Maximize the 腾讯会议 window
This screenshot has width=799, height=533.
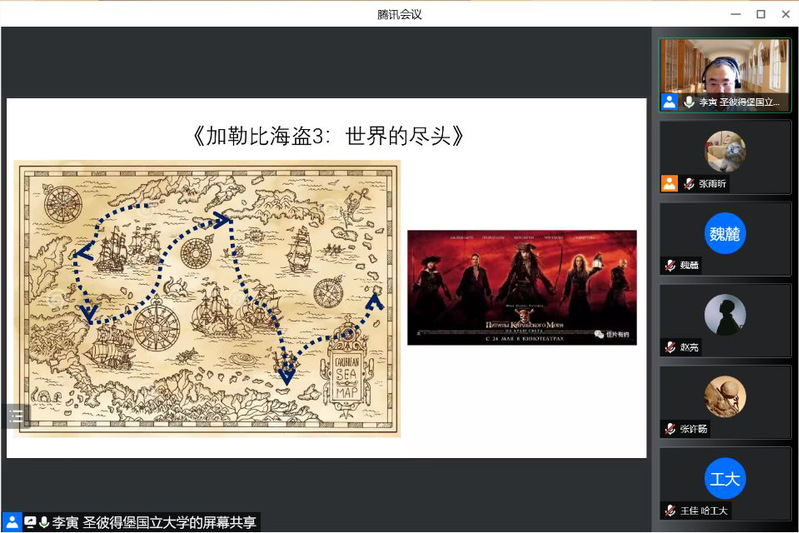coord(760,13)
